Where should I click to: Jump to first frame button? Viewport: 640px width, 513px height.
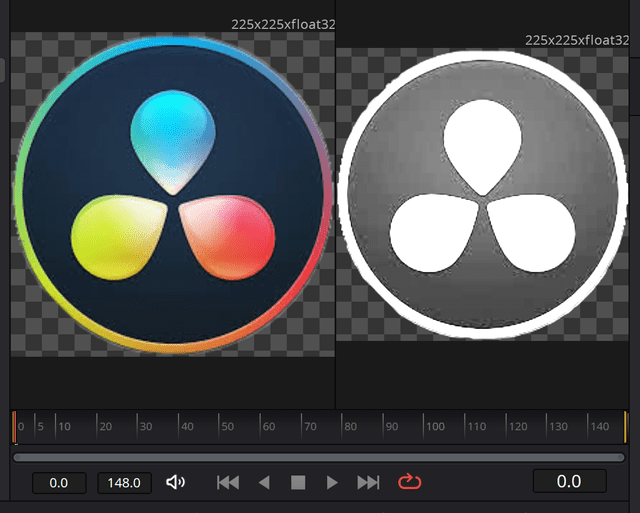tap(228, 482)
